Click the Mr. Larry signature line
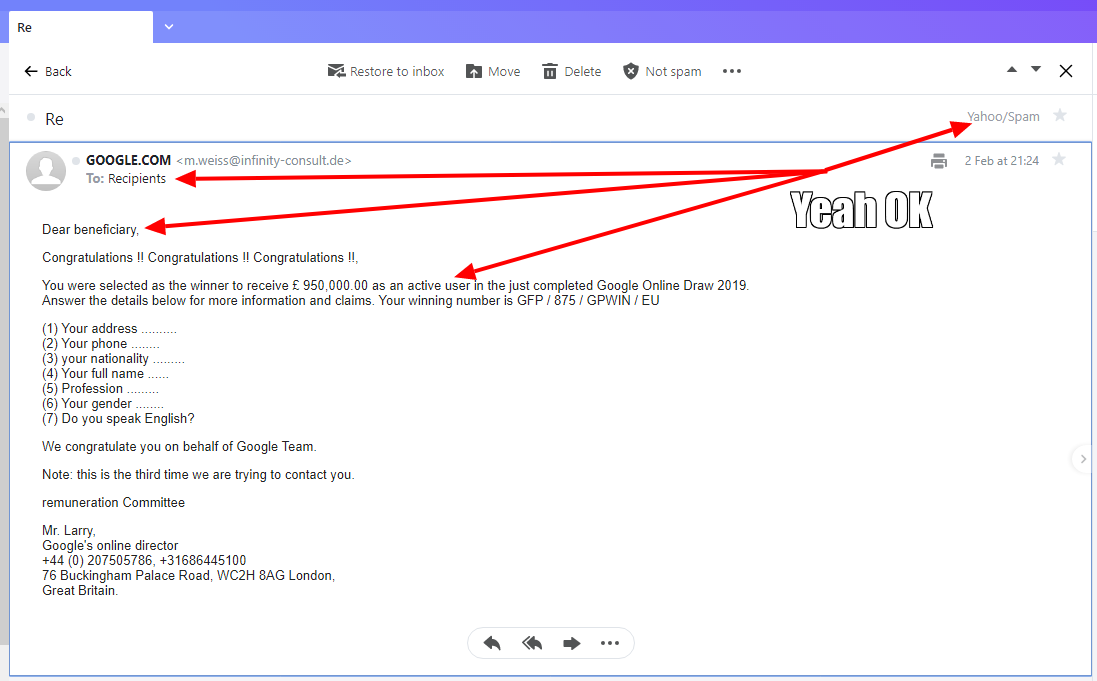Image resolution: width=1097 pixels, height=681 pixels. 69,531
